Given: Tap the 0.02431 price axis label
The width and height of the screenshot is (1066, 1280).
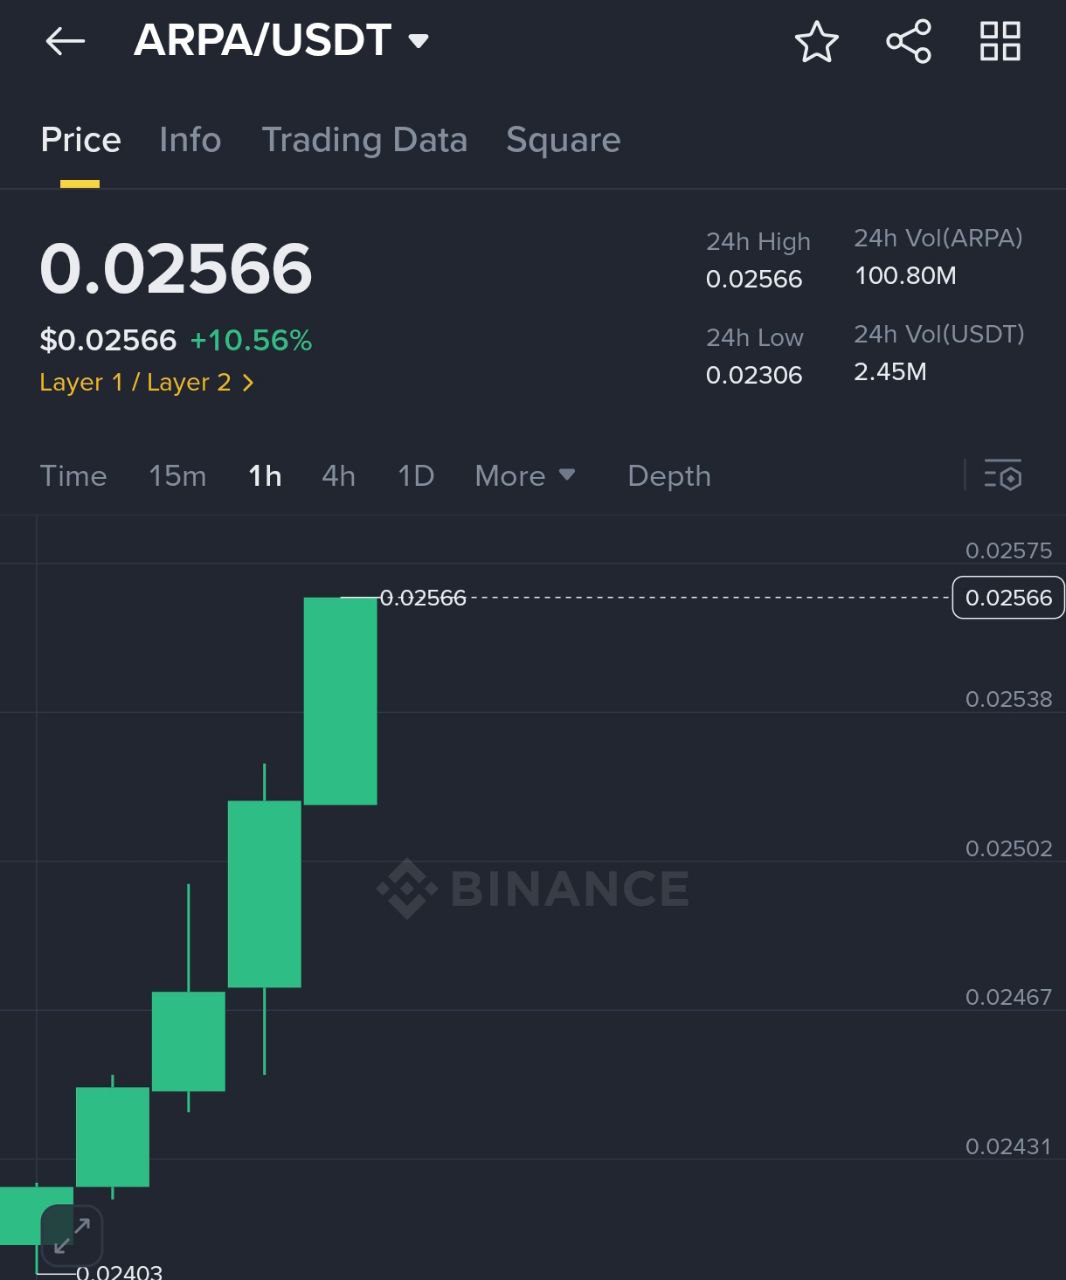Looking at the screenshot, I should [x=1008, y=1146].
